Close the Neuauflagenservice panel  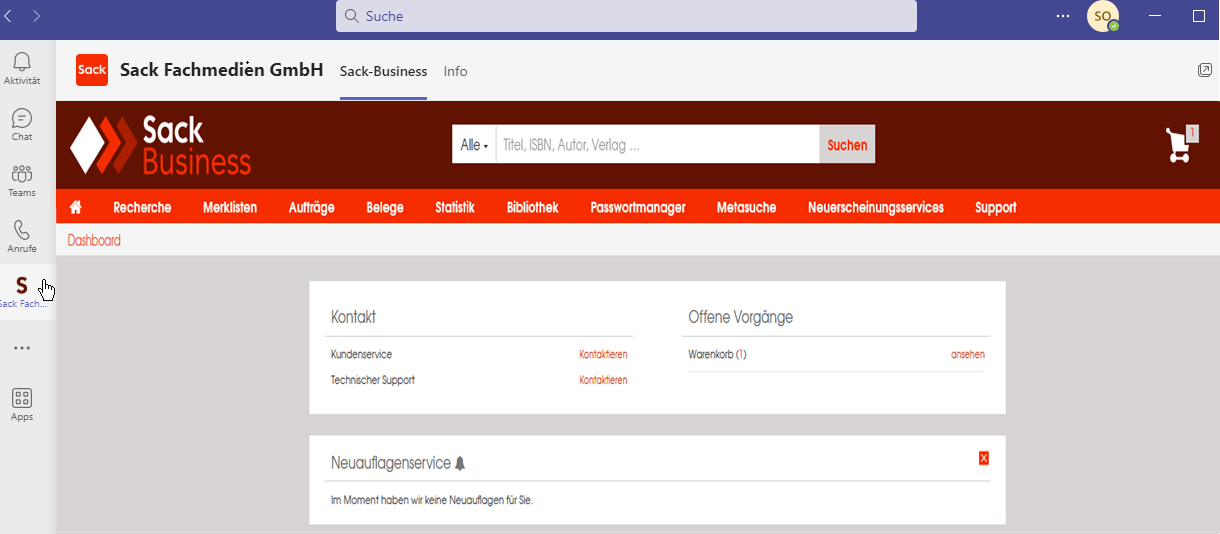tap(984, 458)
